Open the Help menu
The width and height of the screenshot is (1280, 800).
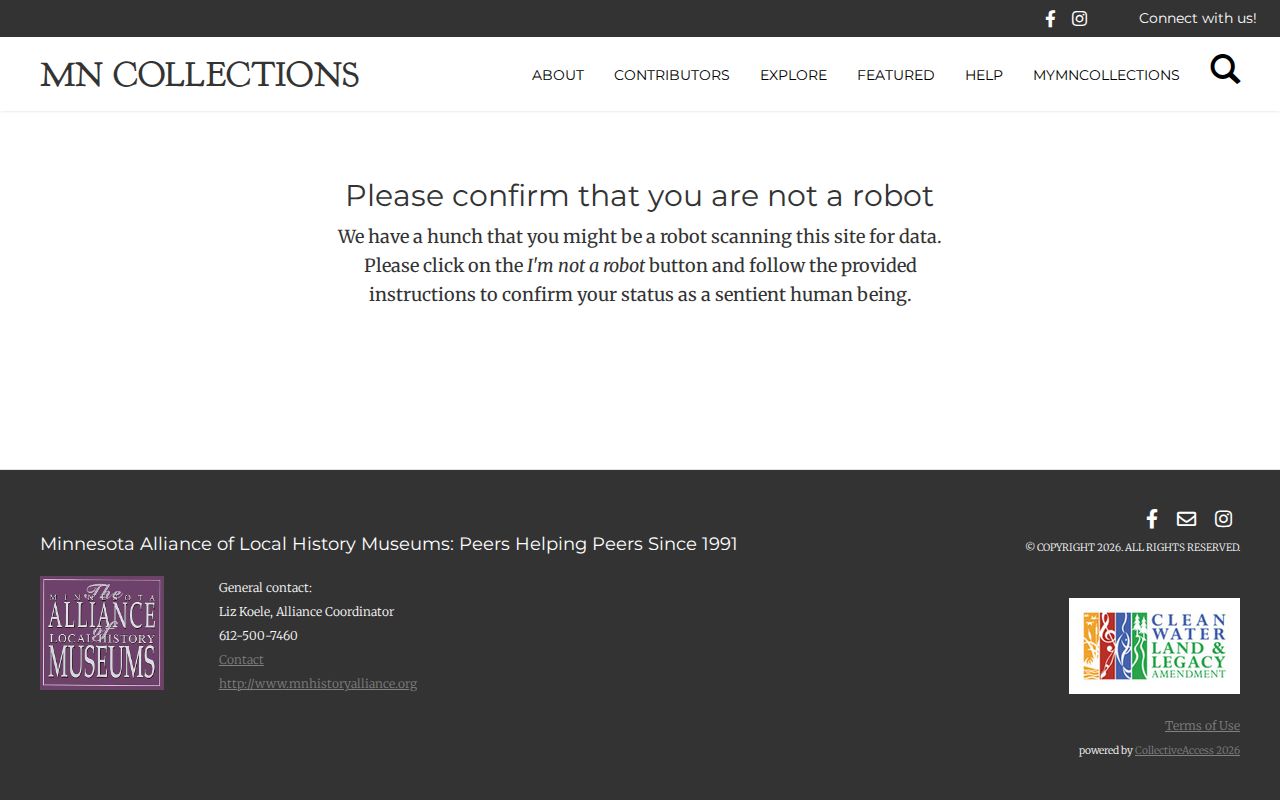click(x=984, y=75)
